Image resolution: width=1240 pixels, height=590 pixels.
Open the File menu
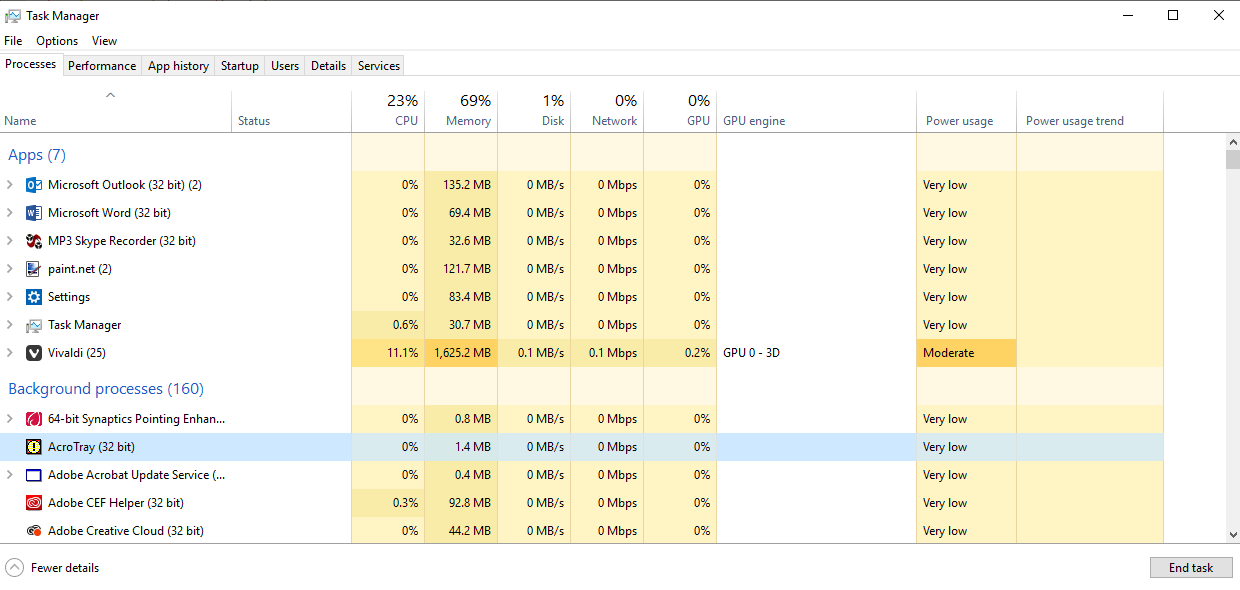pos(13,41)
